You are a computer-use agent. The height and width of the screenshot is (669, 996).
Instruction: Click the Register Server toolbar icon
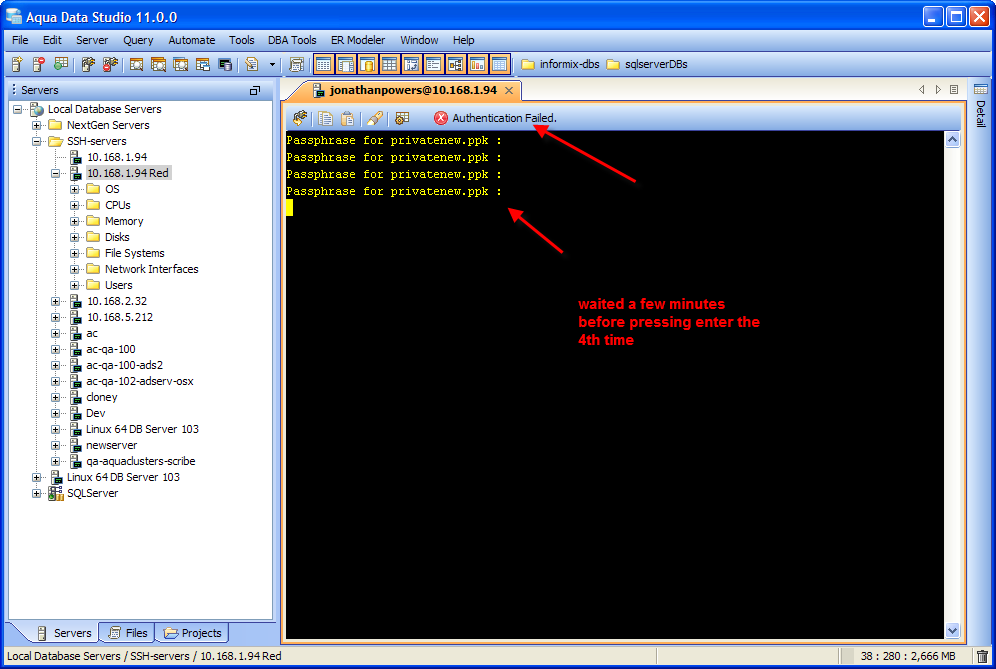tap(17, 64)
